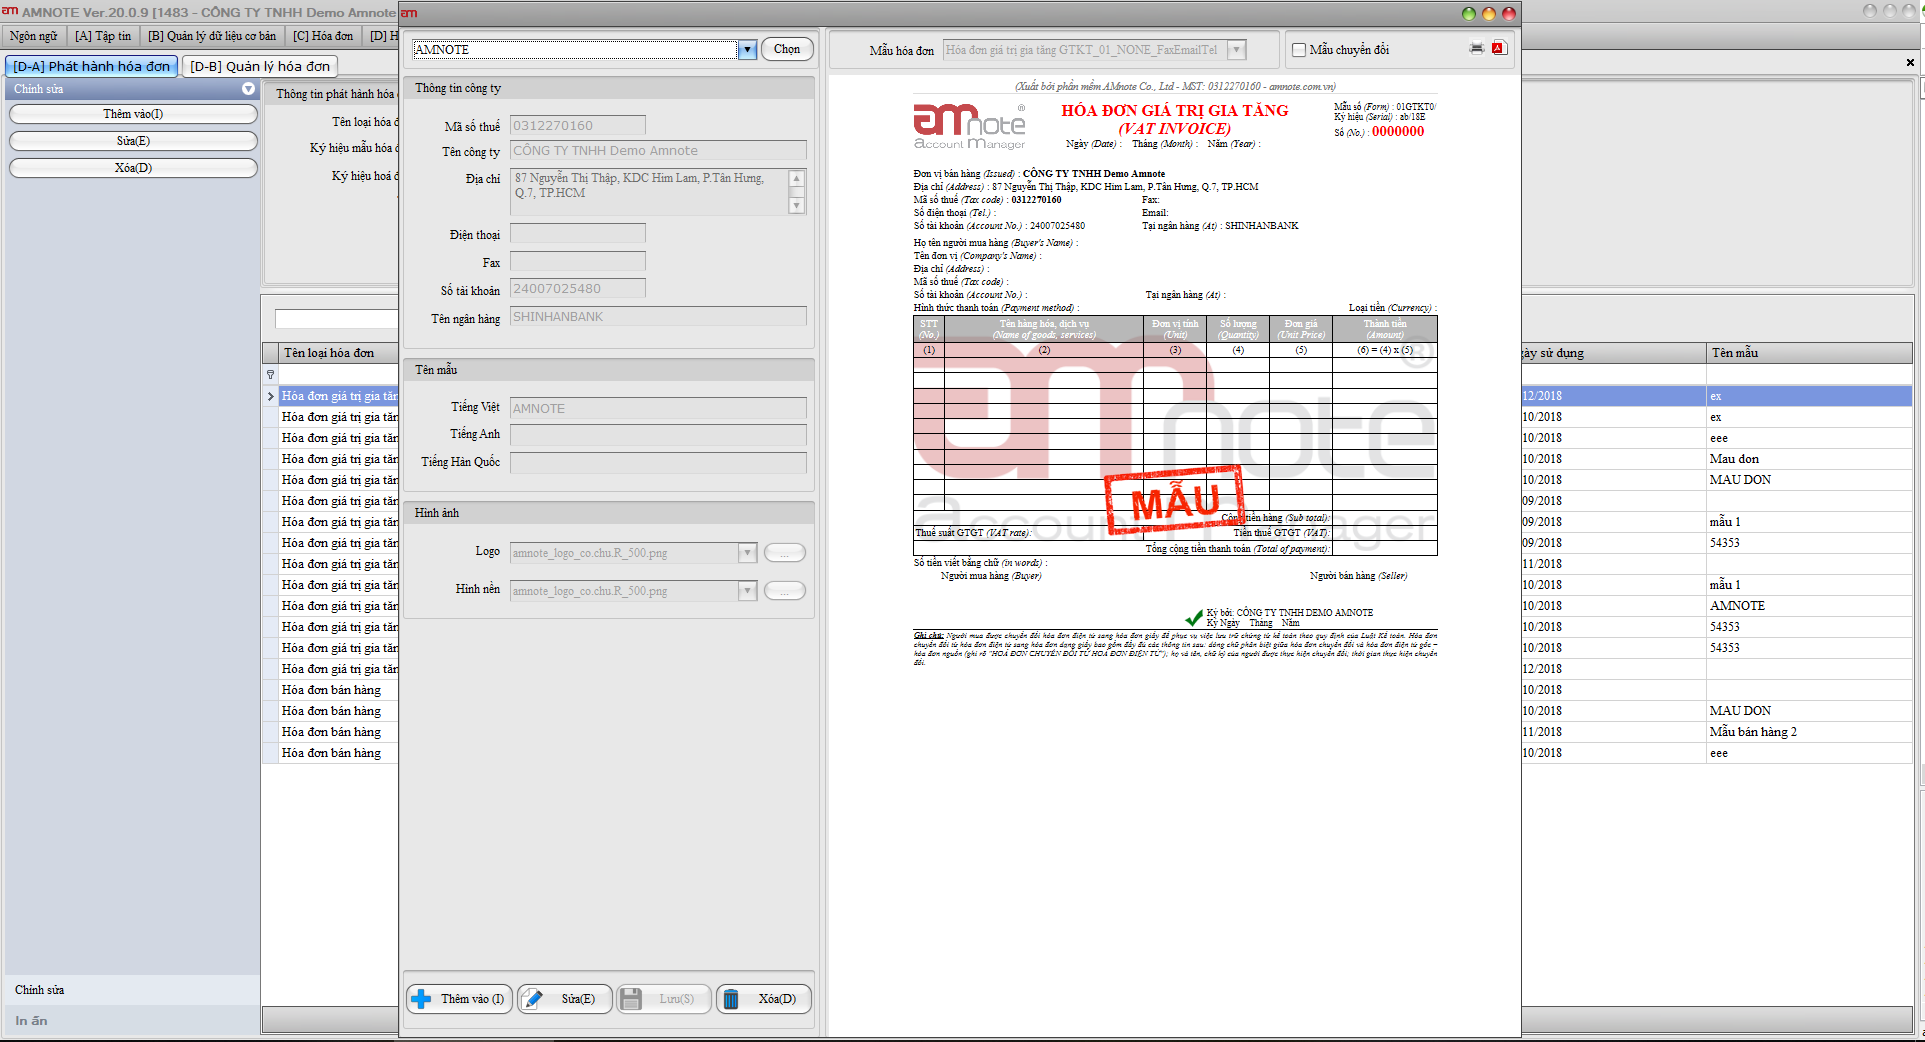Click the Điện thoại field
Screen dimensions: 1925x1042
click(578, 233)
